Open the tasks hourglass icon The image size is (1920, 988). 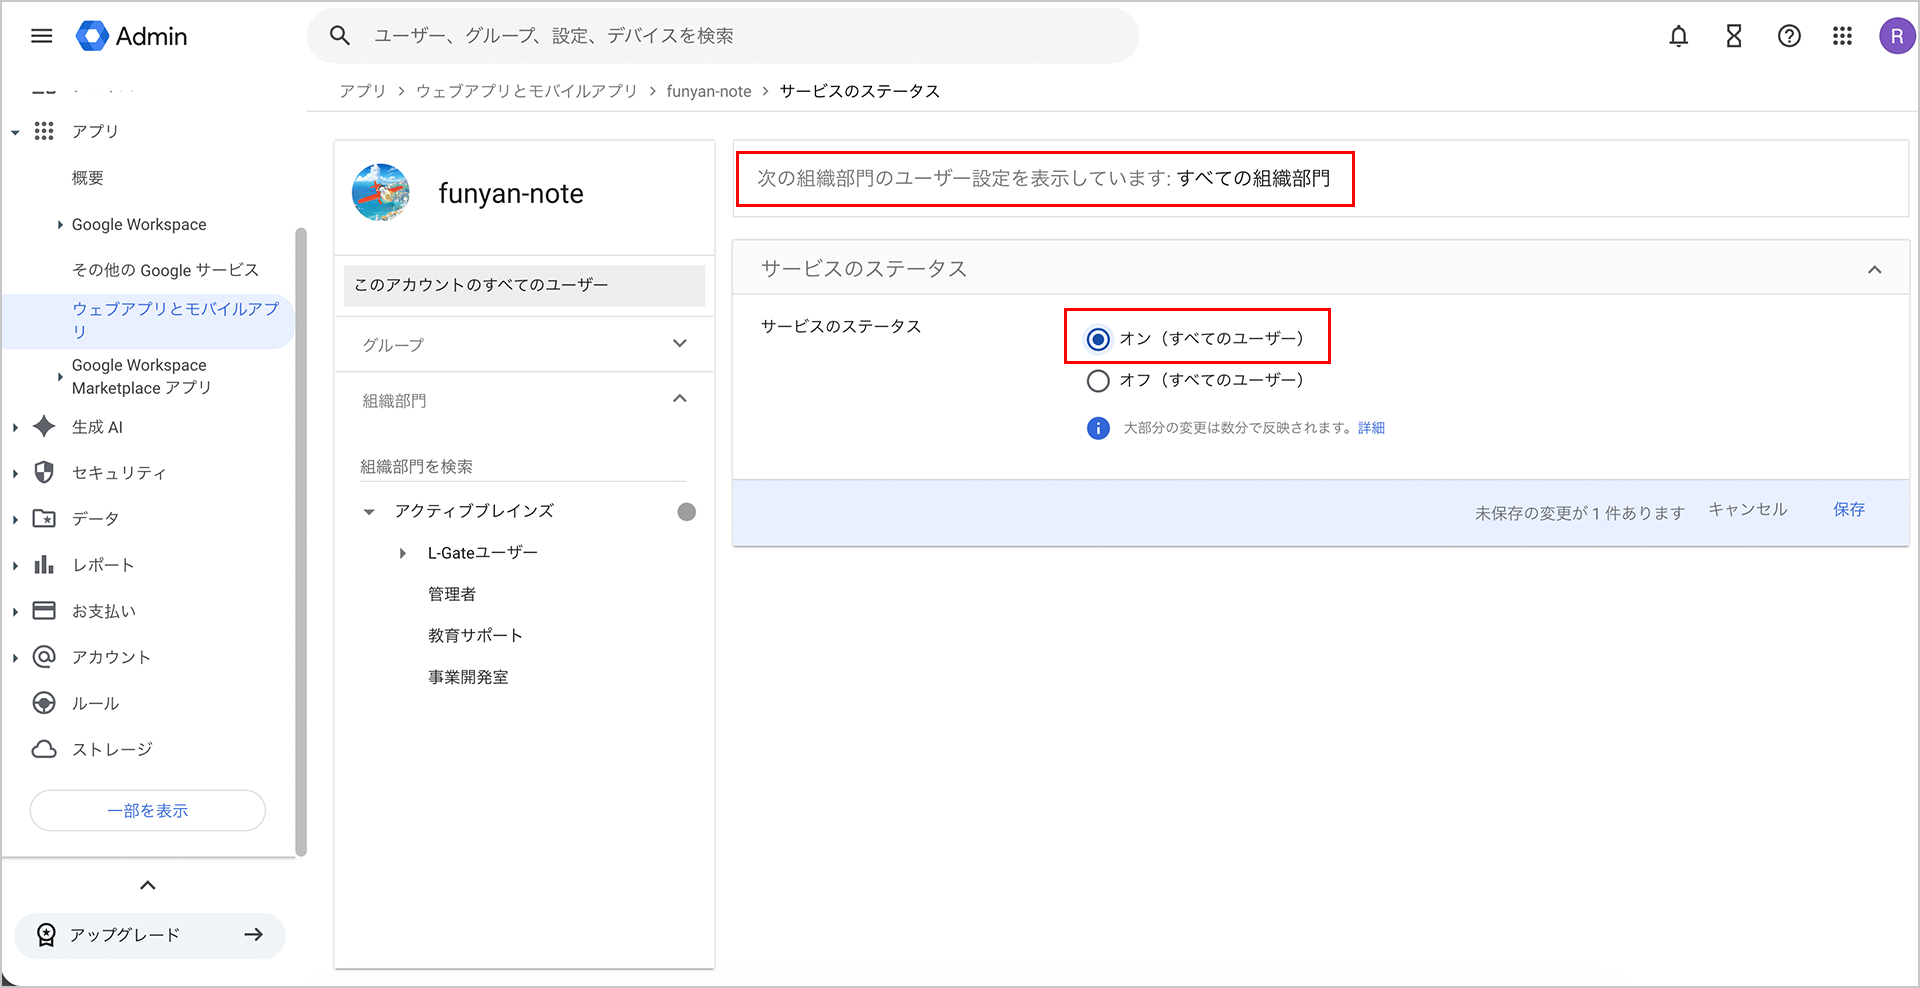click(1734, 36)
